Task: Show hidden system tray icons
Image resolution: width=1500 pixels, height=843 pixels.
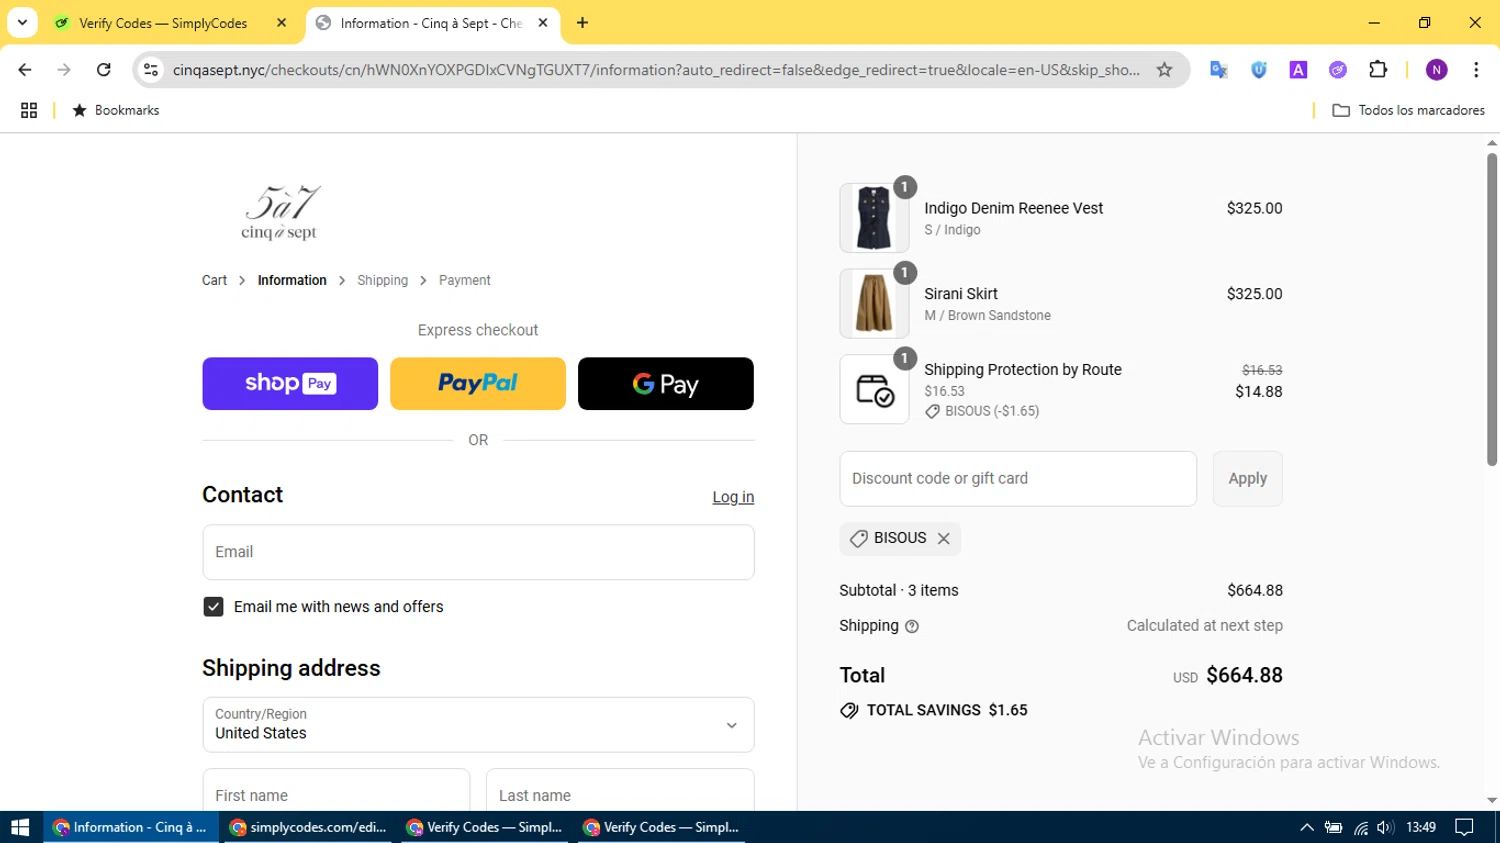Action: coord(1306,827)
